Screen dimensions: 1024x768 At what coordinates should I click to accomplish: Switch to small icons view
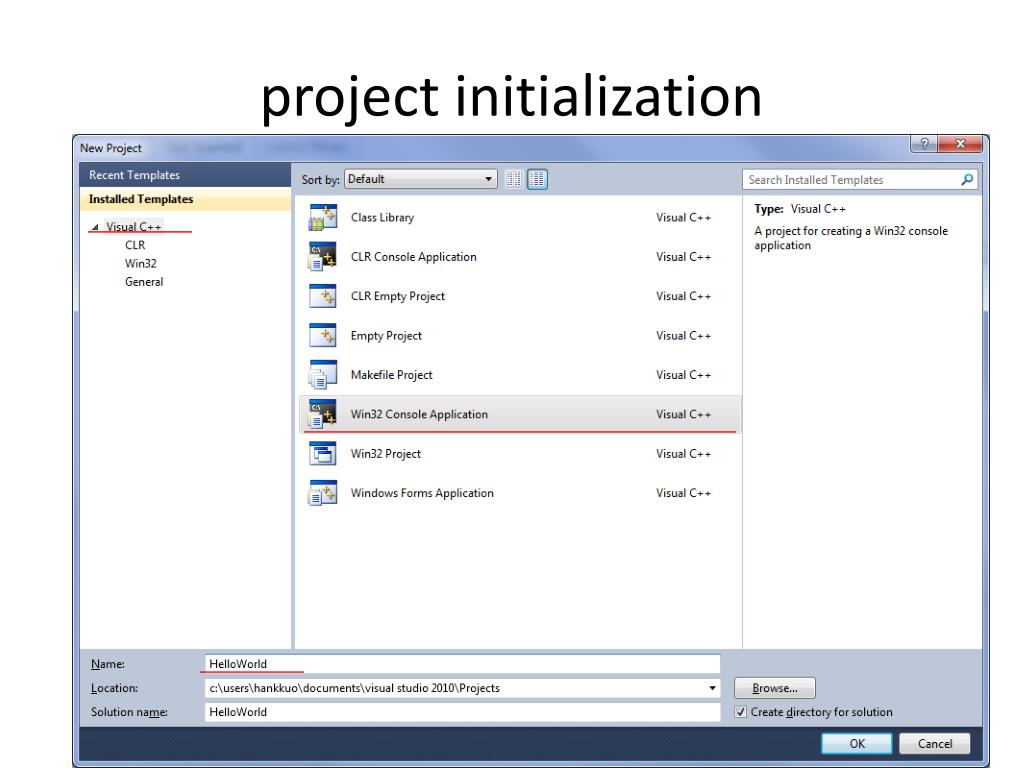point(514,179)
